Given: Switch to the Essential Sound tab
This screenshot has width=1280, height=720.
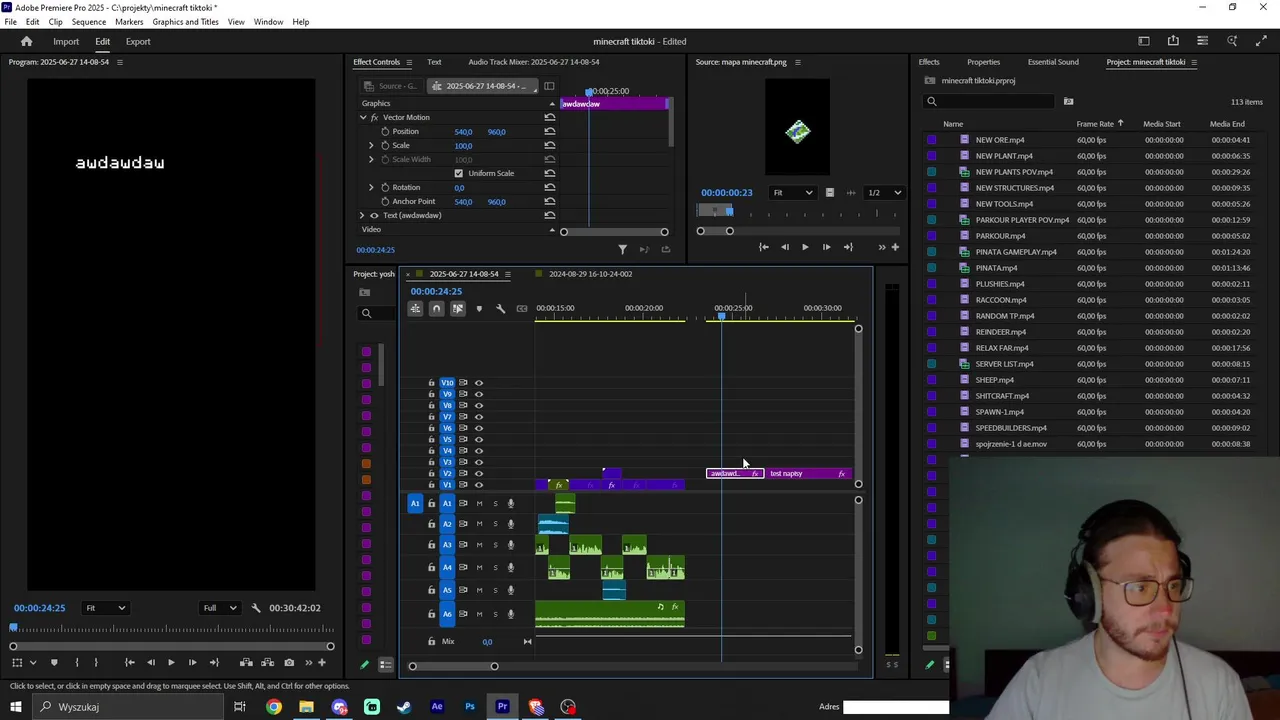Looking at the screenshot, I should point(1053,62).
